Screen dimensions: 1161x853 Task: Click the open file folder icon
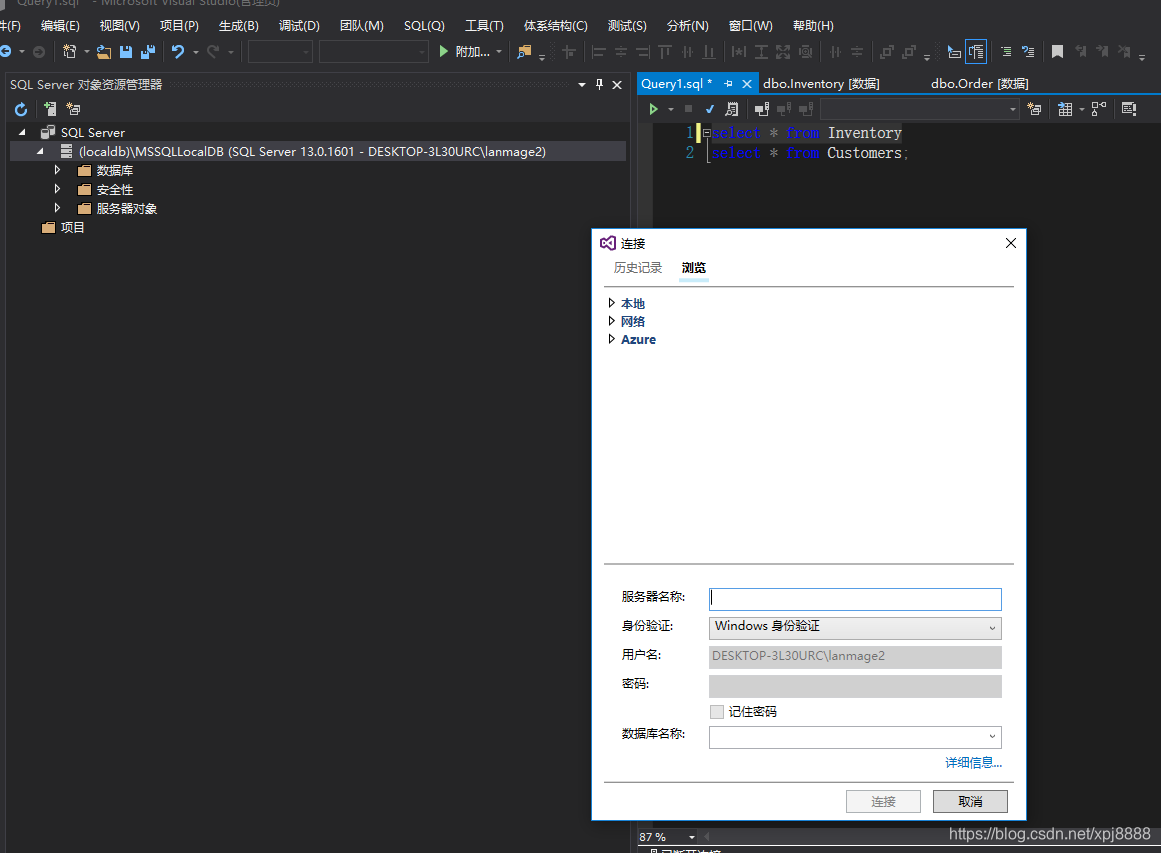(104, 52)
